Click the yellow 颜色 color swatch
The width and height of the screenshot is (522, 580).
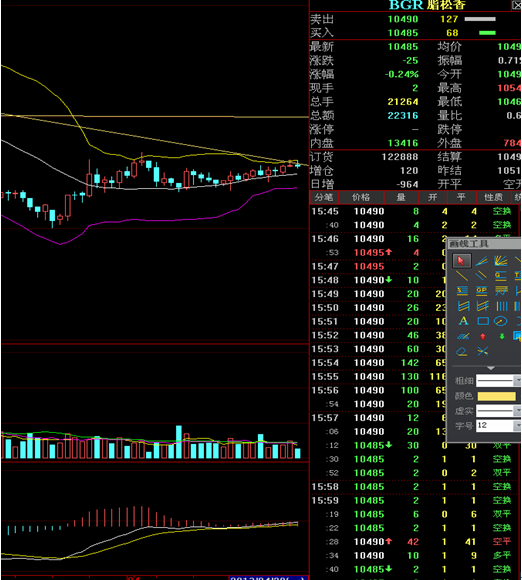pos(496,396)
